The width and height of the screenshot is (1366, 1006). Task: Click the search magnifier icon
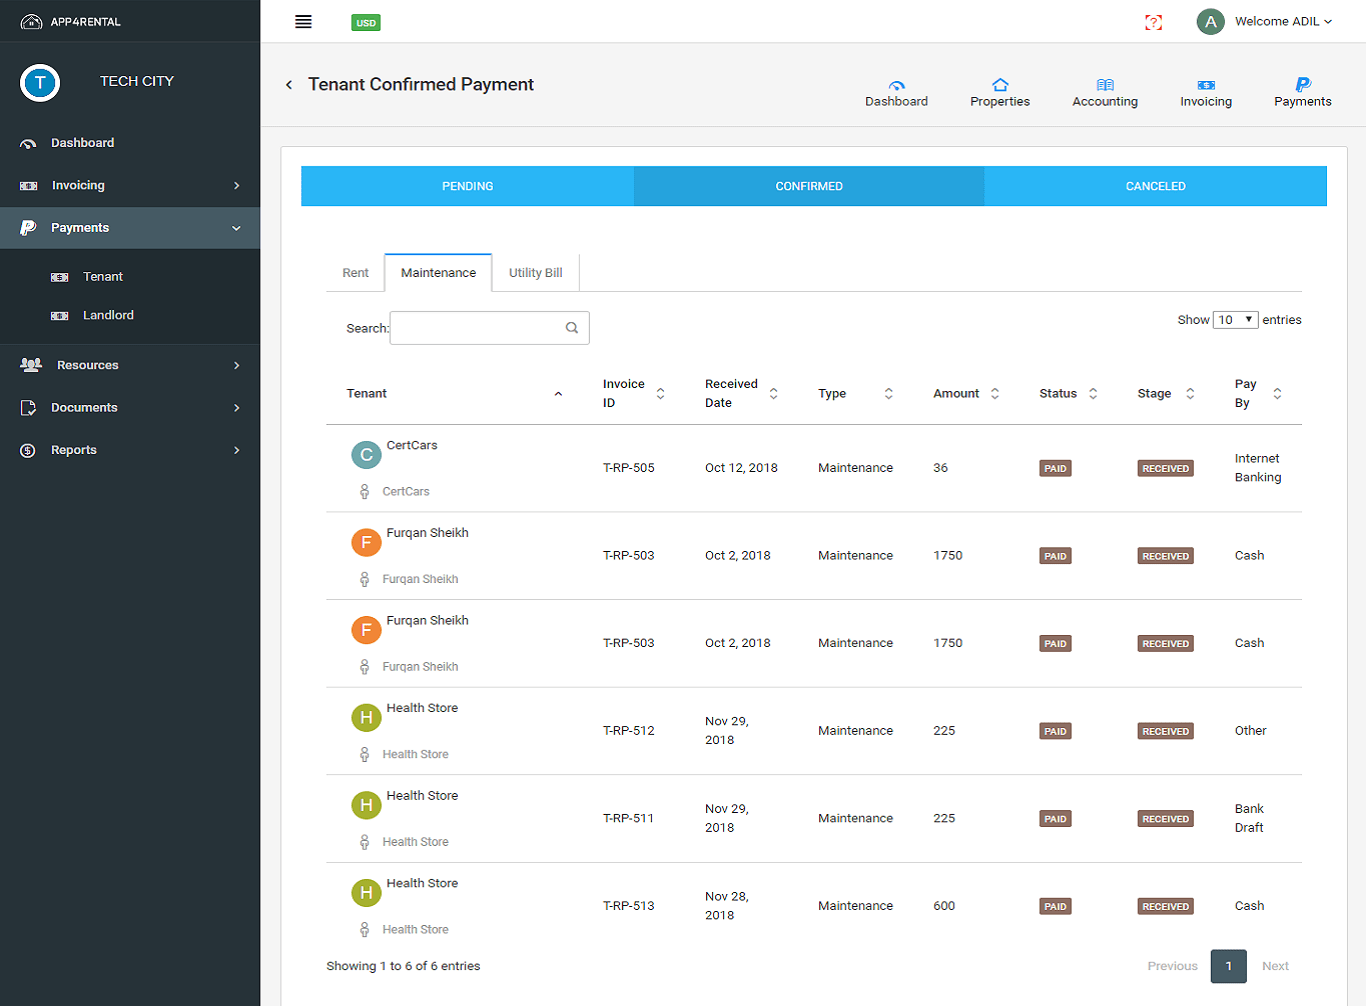pos(572,328)
